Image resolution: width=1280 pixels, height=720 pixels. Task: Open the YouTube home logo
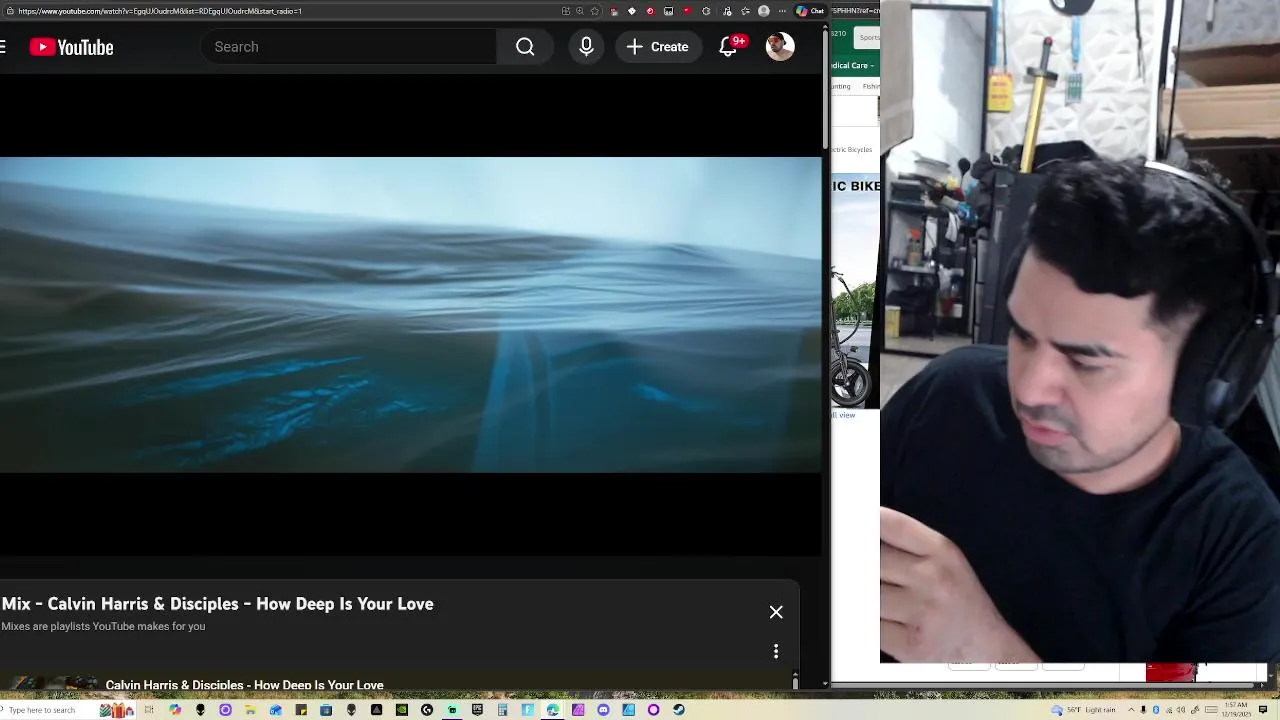(71, 47)
